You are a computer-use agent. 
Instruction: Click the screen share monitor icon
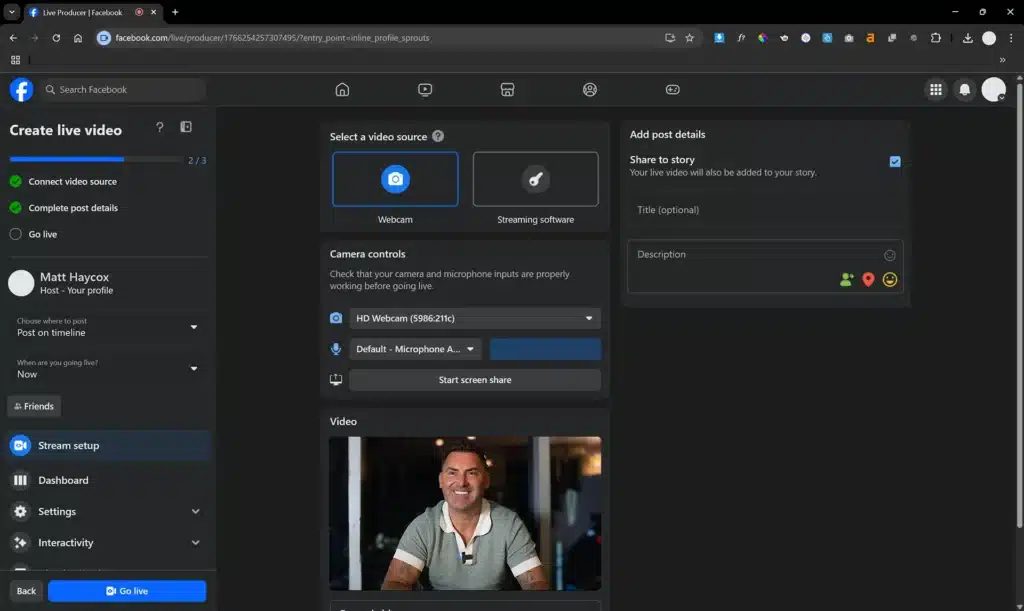pyautogui.click(x=336, y=379)
